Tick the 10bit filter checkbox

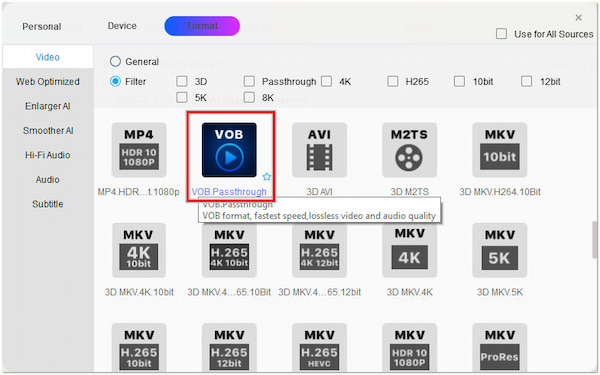point(459,82)
